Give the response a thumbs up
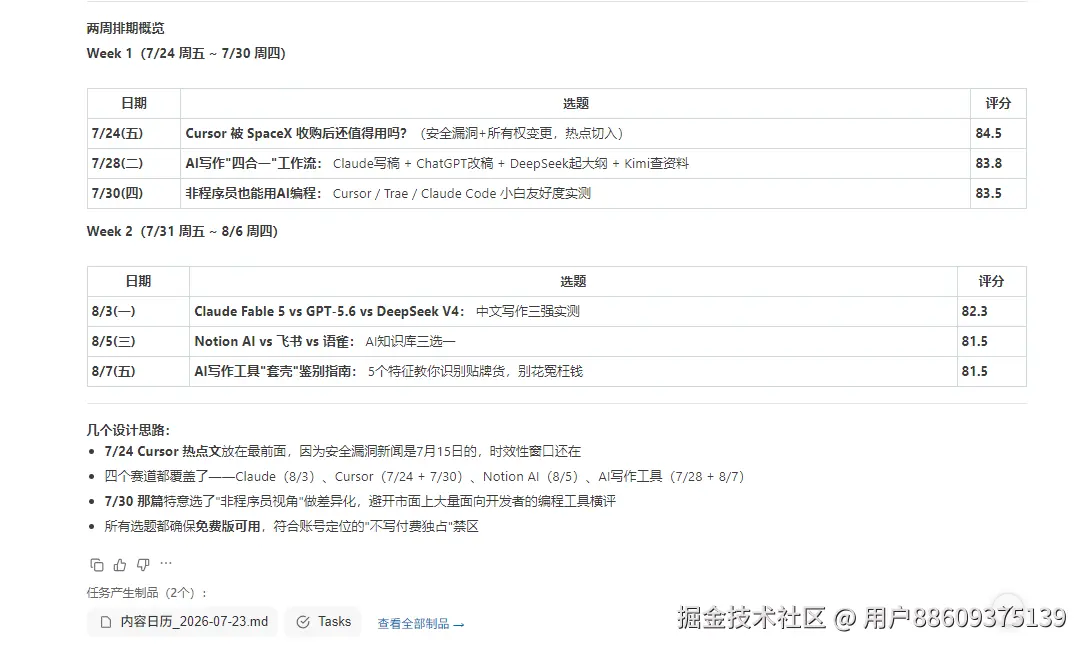The width and height of the screenshot is (1086, 651). [120, 565]
